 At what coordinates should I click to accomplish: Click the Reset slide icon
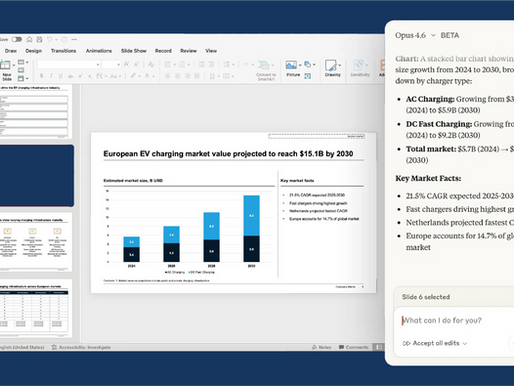(21, 70)
